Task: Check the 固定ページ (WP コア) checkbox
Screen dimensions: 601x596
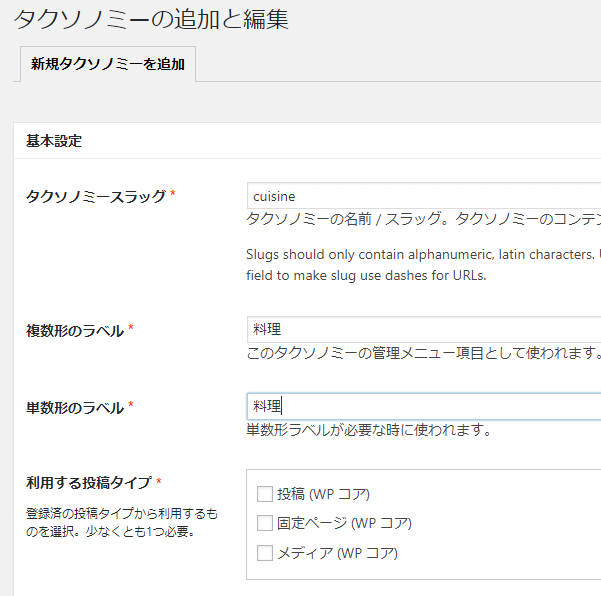Action: (265, 523)
